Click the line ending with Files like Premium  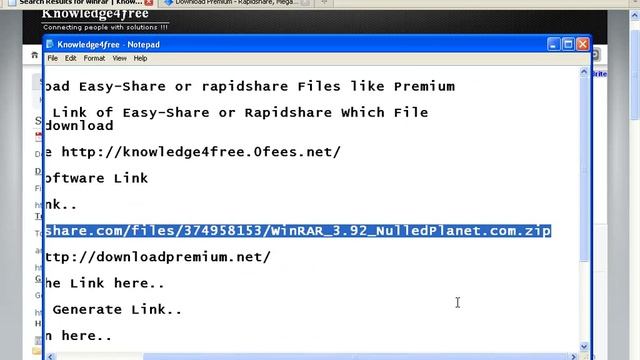pos(250,87)
